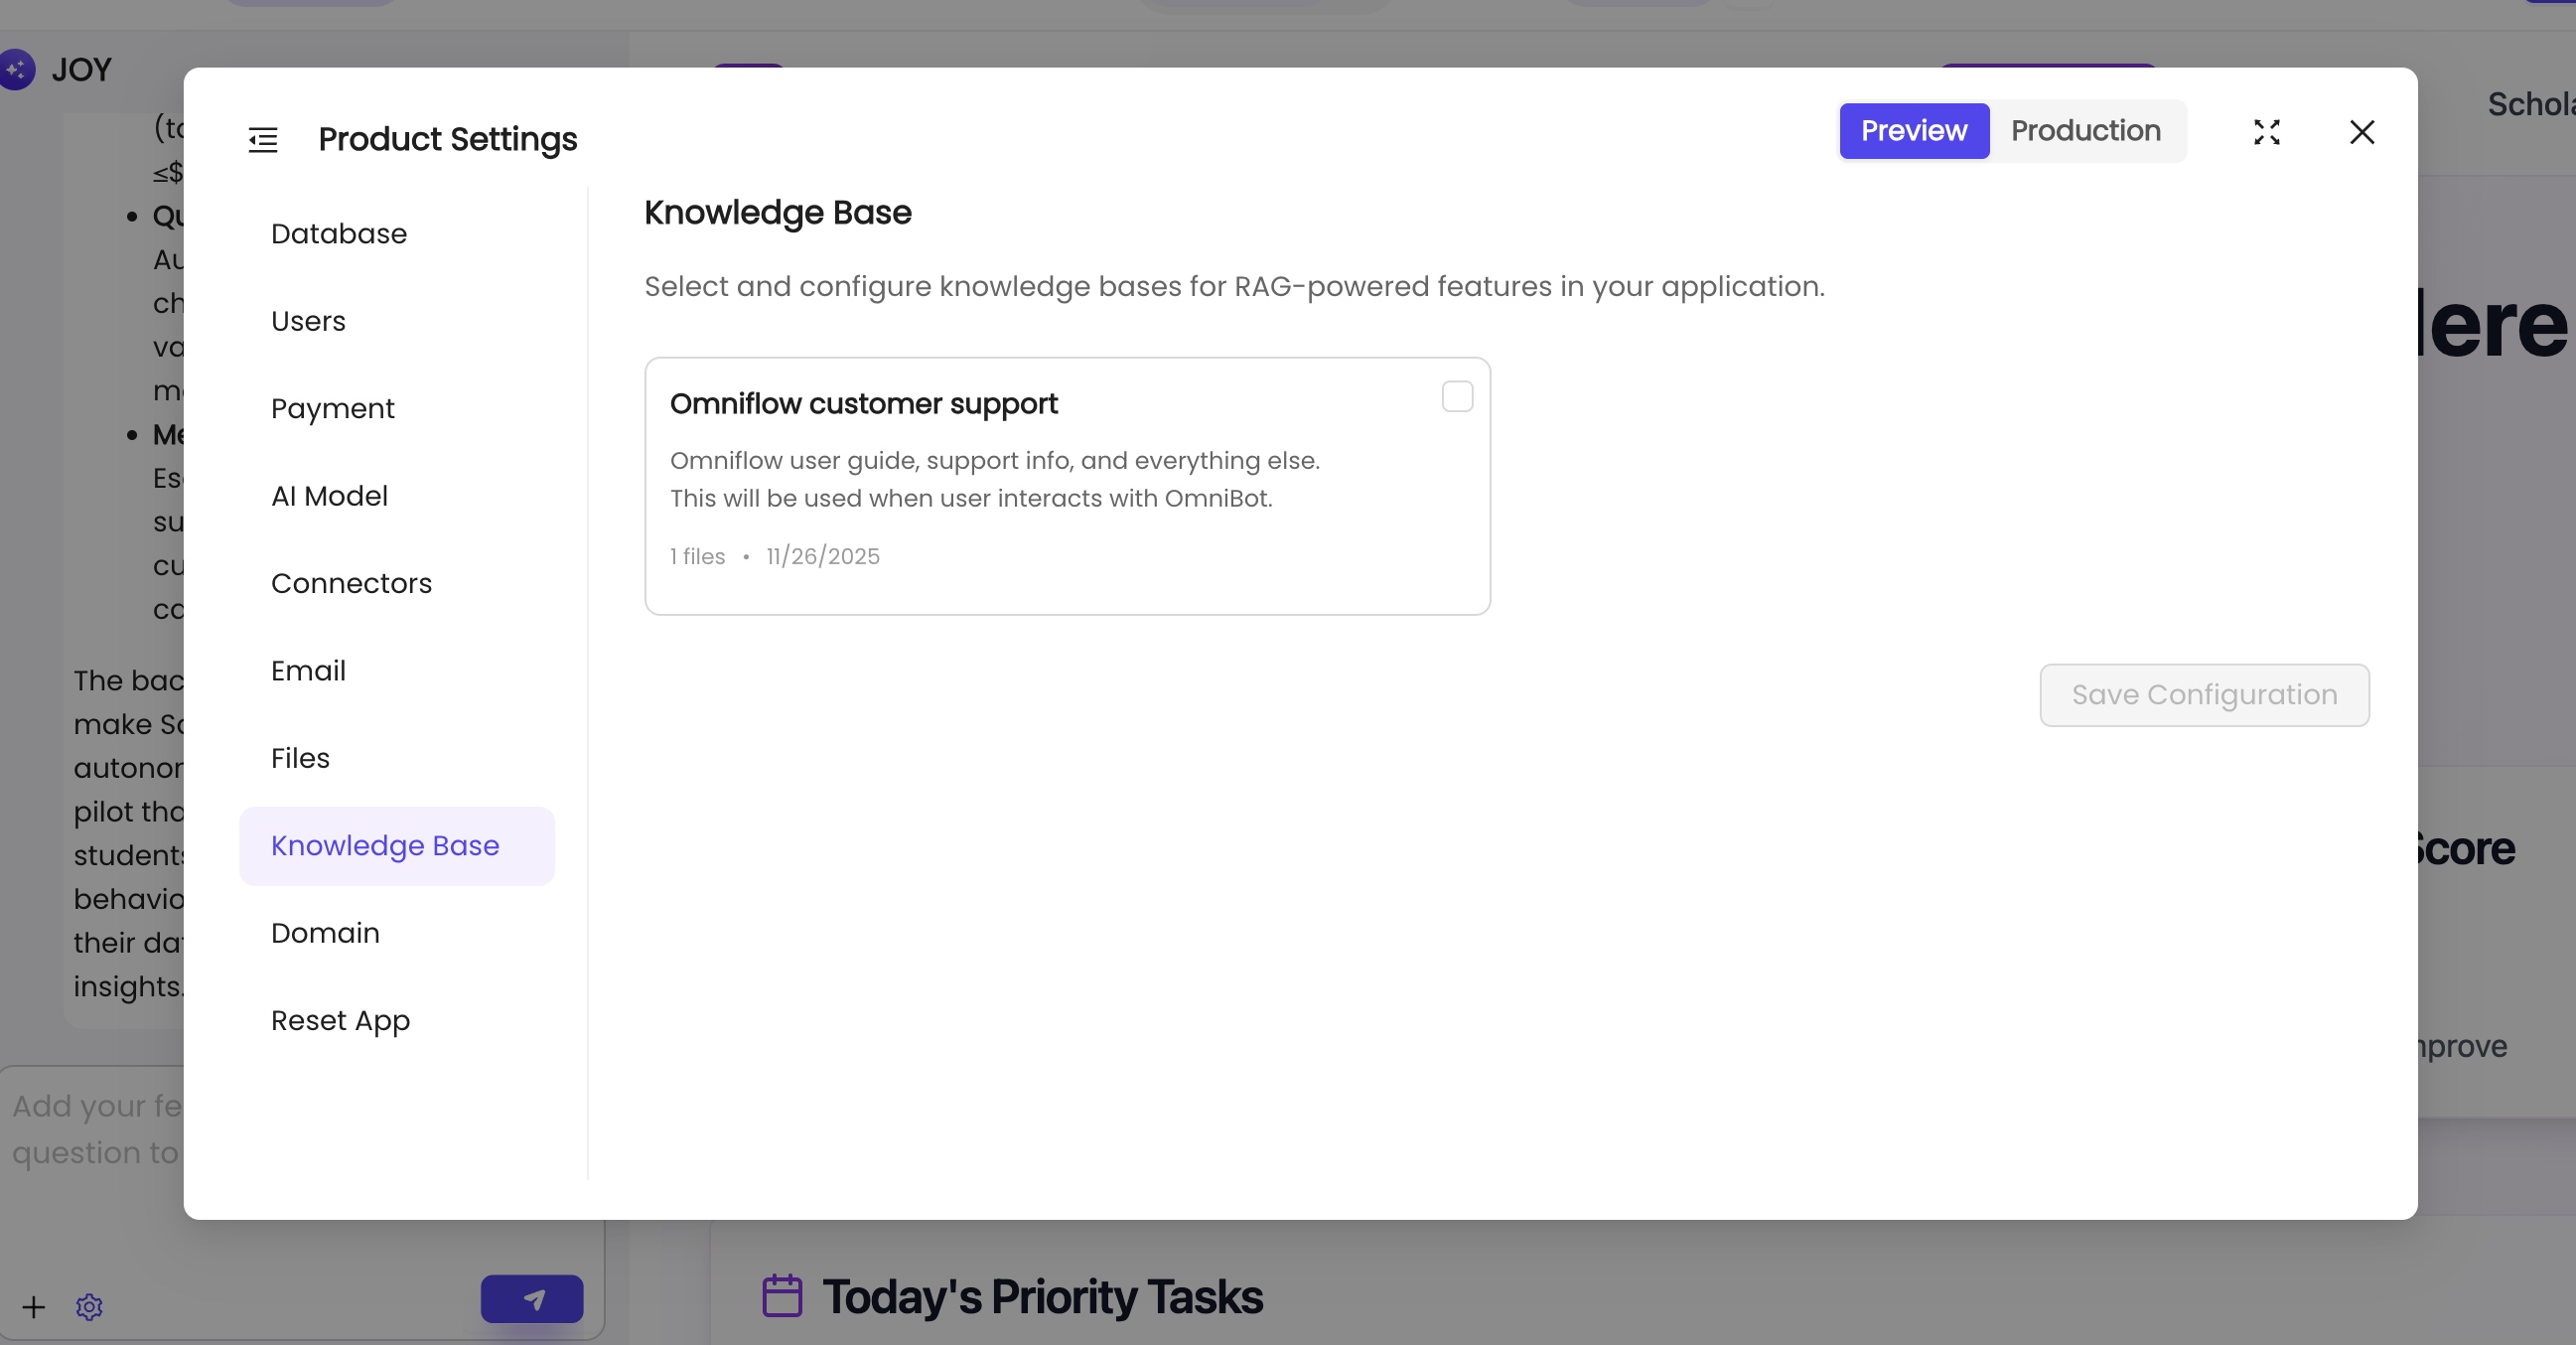This screenshot has width=2576, height=1345.
Task: Switch to Production mode
Action: click(2085, 131)
